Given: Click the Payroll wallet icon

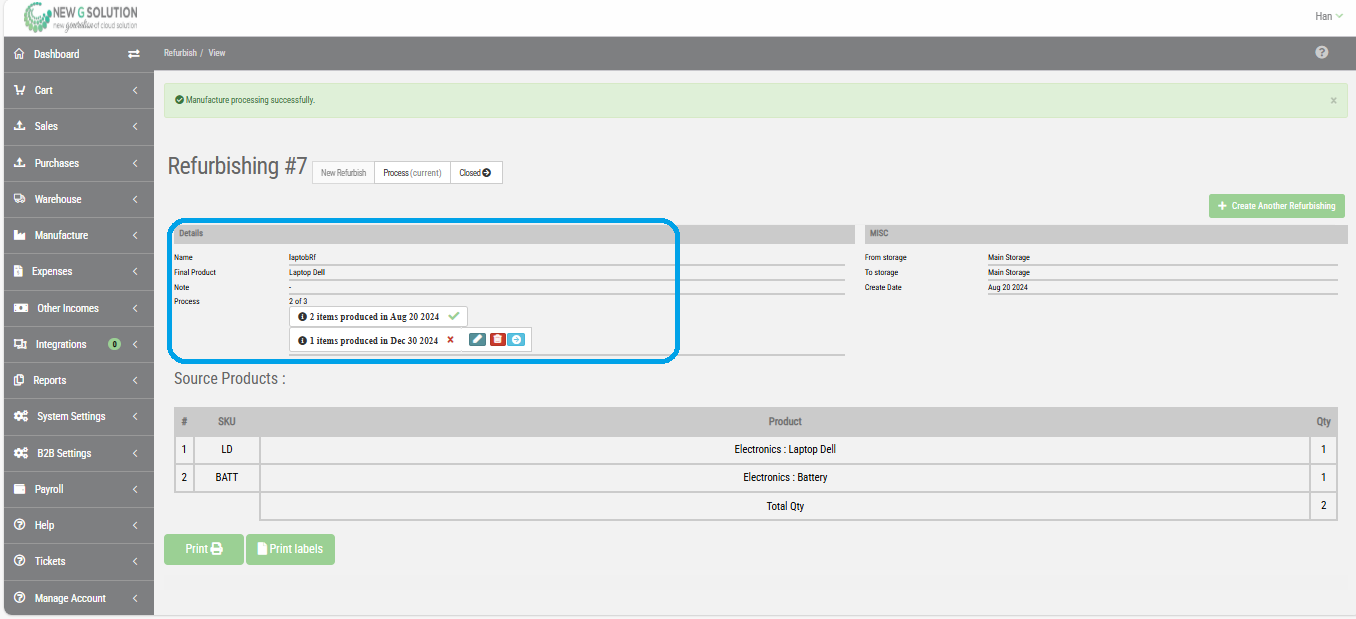Looking at the screenshot, I should click(x=19, y=489).
